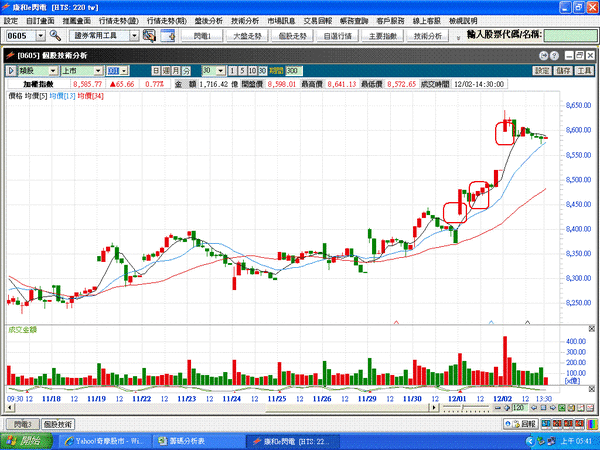Click the 儲存 button in chart header
Screen dimensions: 600x450
pos(564,71)
